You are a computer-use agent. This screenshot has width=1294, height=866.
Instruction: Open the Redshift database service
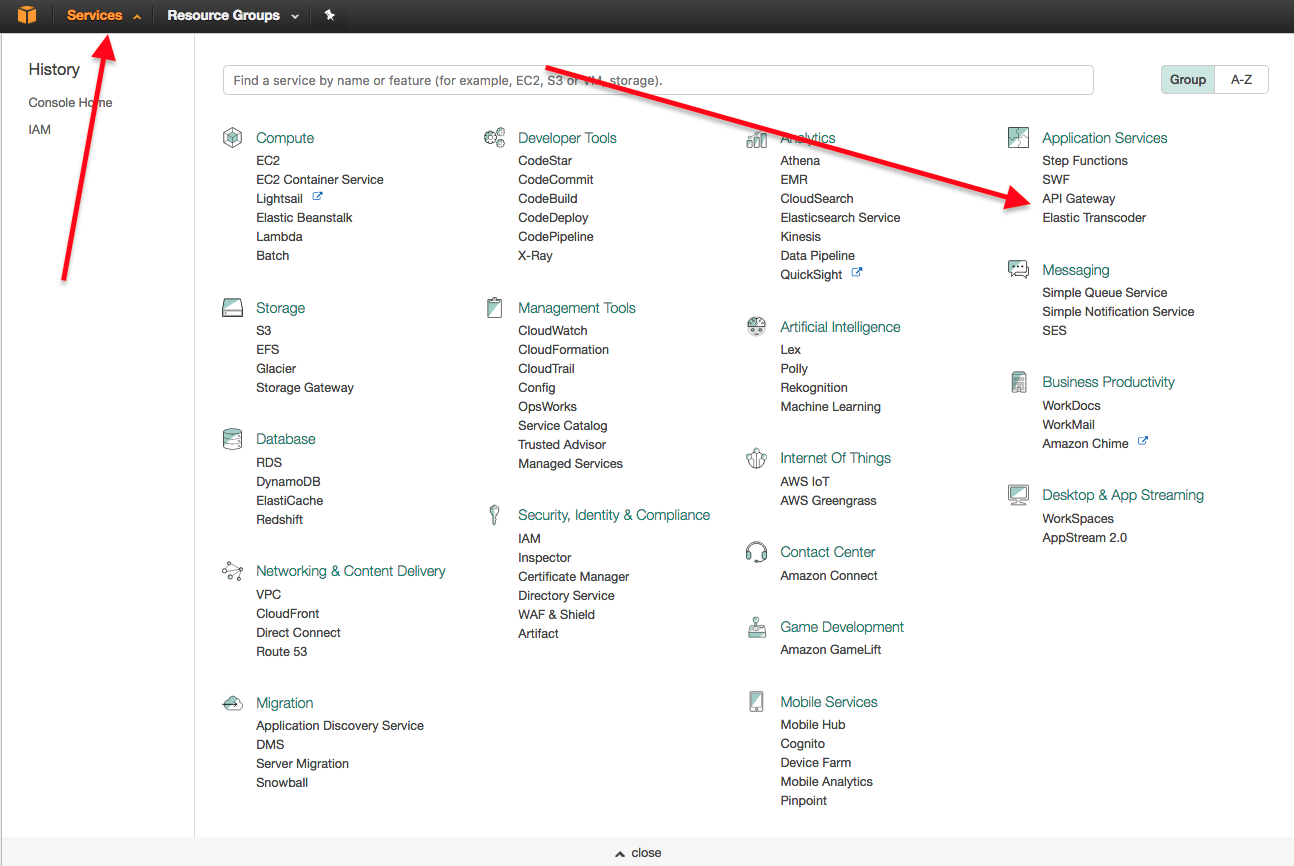tap(280, 520)
